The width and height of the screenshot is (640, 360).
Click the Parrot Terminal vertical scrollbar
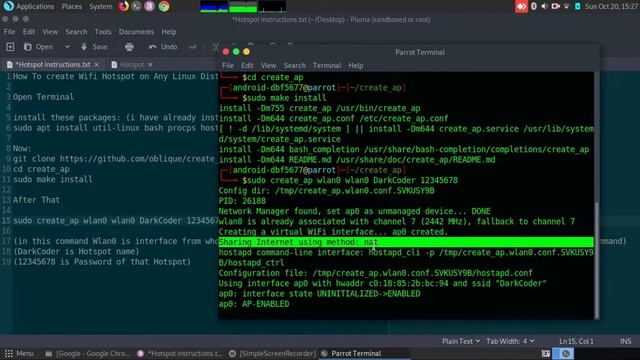click(597, 260)
